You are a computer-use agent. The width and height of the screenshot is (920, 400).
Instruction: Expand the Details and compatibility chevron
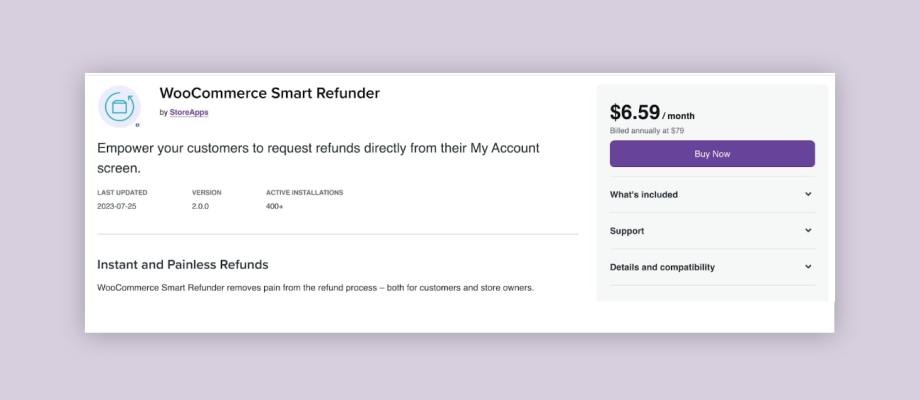(808, 267)
